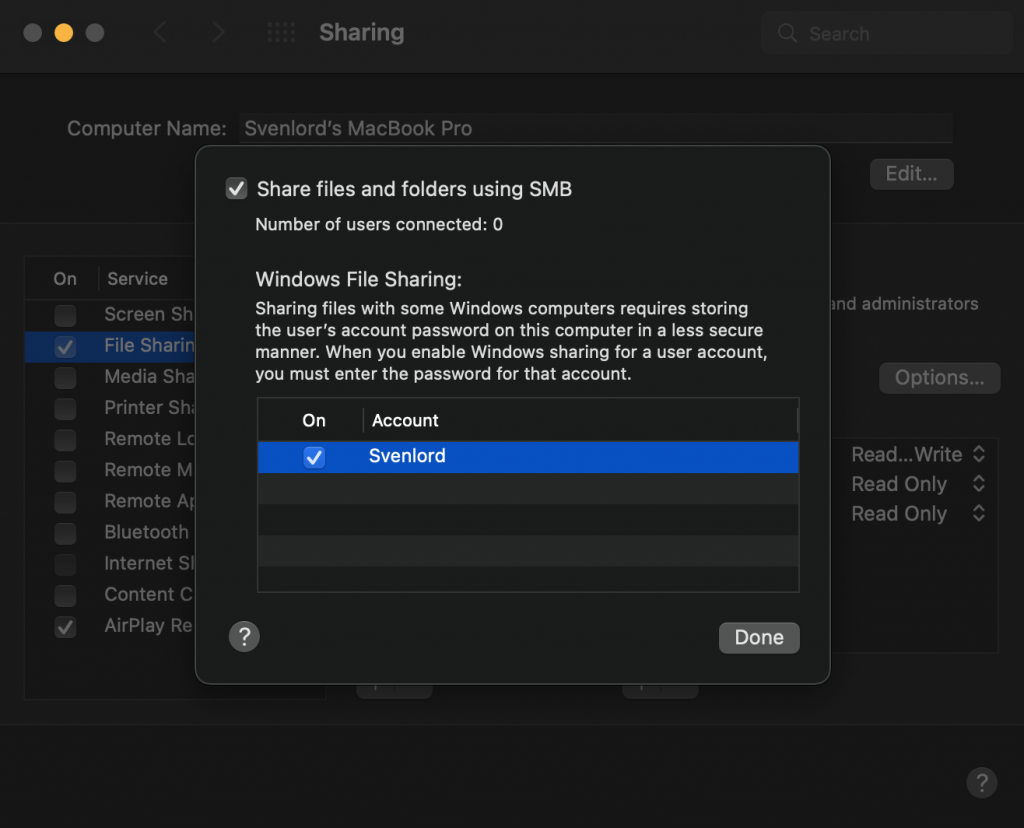Open the Show All preferences grid icon
The width and height of the screenshot is (1024, 828).
point(281,32)
